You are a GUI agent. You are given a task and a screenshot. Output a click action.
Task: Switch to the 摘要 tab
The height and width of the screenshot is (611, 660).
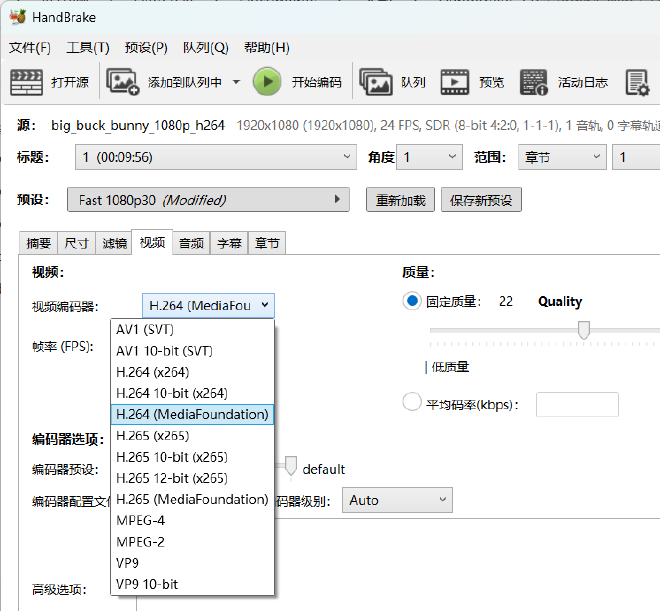[38, 243]
